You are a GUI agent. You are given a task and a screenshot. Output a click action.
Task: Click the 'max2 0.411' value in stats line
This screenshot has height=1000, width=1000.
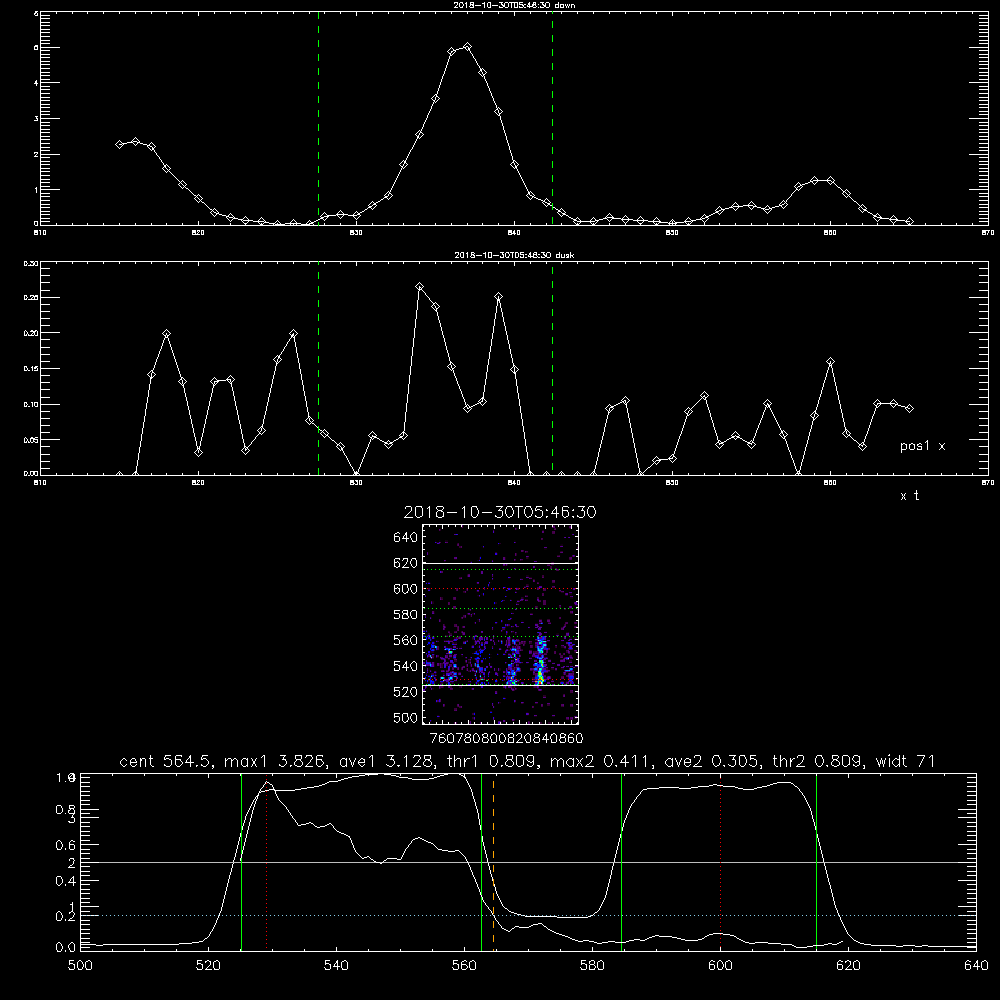[x=601, y=761]
